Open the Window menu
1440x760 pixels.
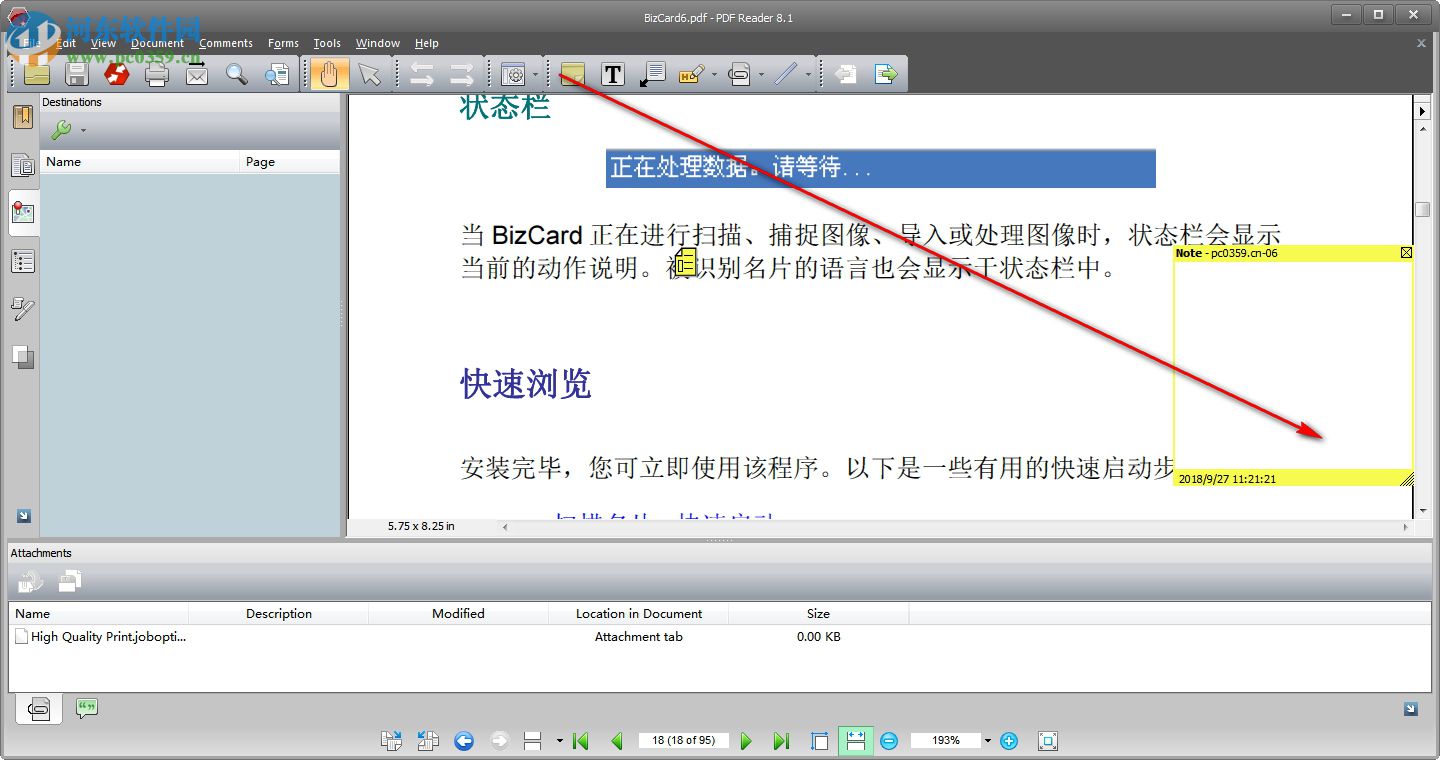tap(378, 43)
